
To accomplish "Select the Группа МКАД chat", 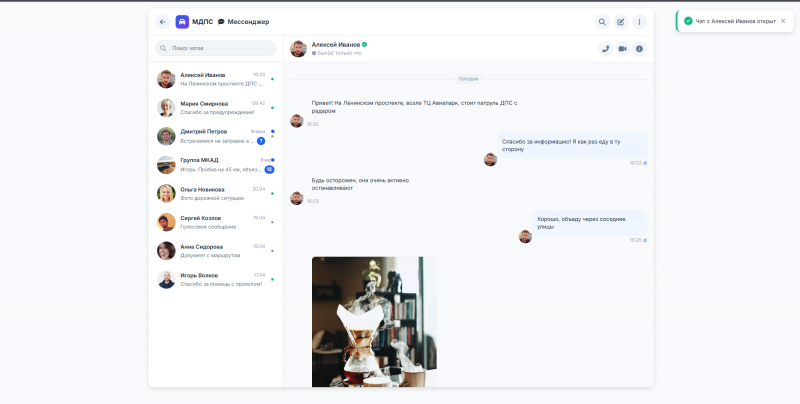I will [216, 165].
